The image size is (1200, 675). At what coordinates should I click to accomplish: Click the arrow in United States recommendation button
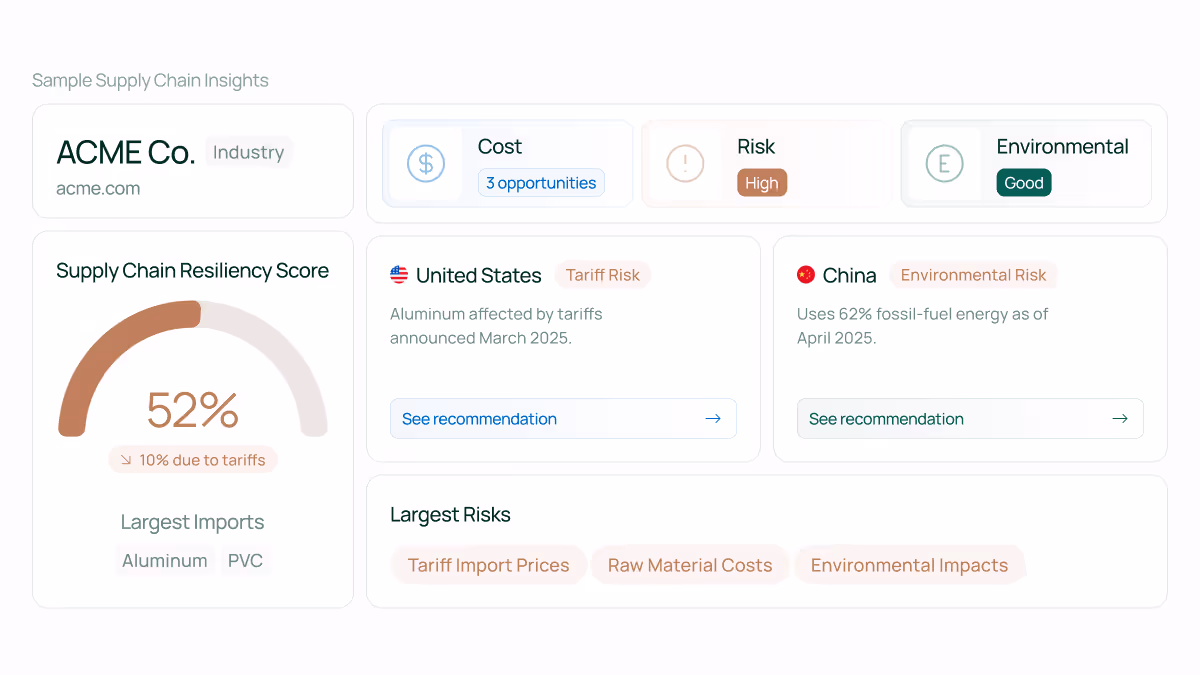pos(713,419)
